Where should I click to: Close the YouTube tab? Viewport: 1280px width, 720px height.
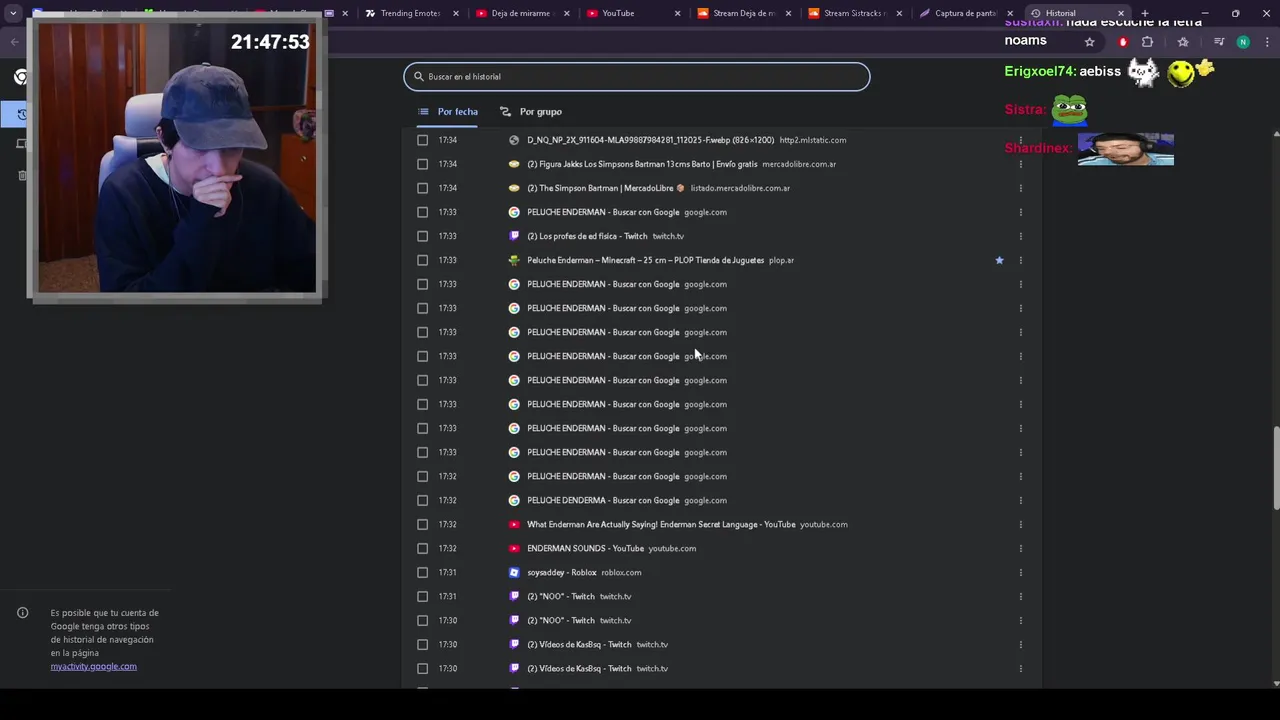(678, 13)
